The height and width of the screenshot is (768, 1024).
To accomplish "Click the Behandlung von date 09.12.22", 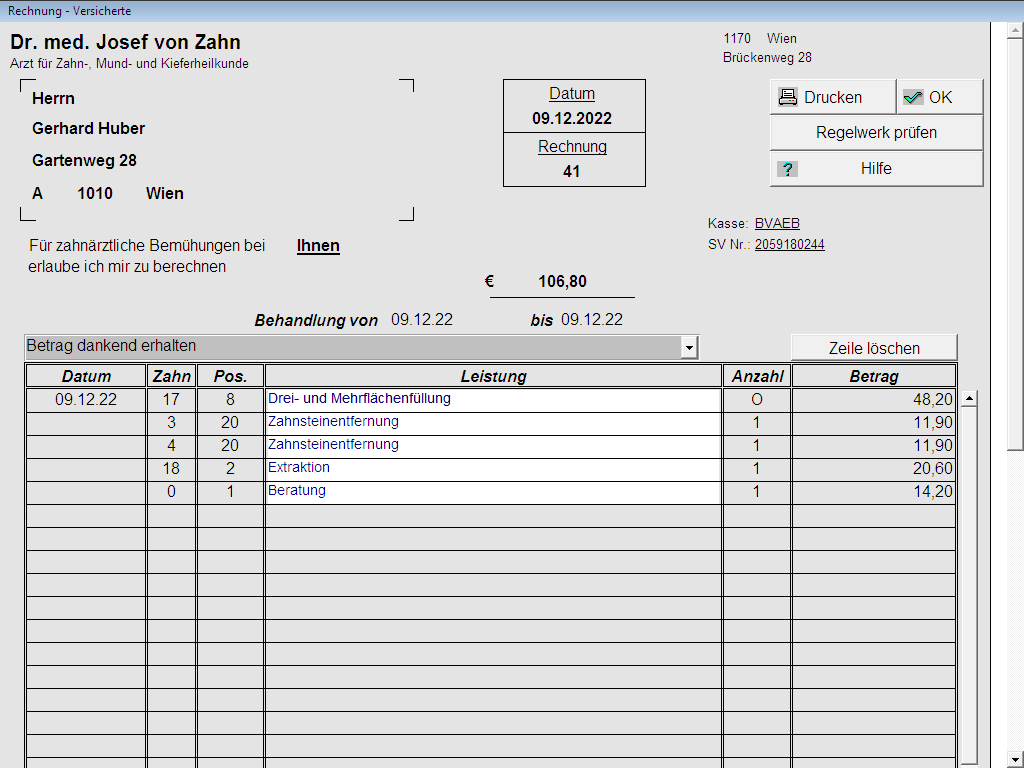I will click(421, 320).
